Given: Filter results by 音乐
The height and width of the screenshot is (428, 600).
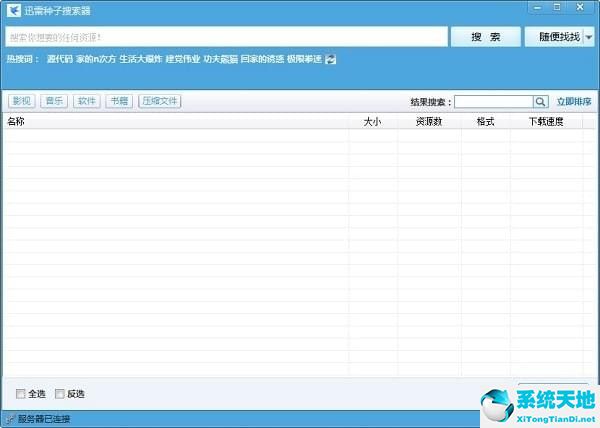Looking at the screenshot, I should pyautogui.click(x=54, y=101).
